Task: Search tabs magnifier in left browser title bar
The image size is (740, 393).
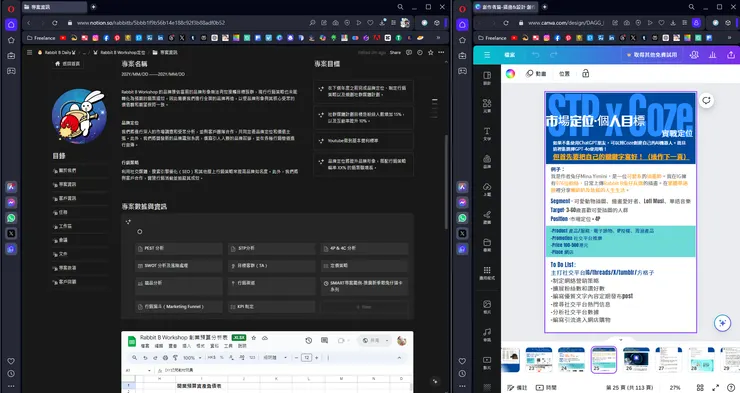Action: [x=400, y=7]
